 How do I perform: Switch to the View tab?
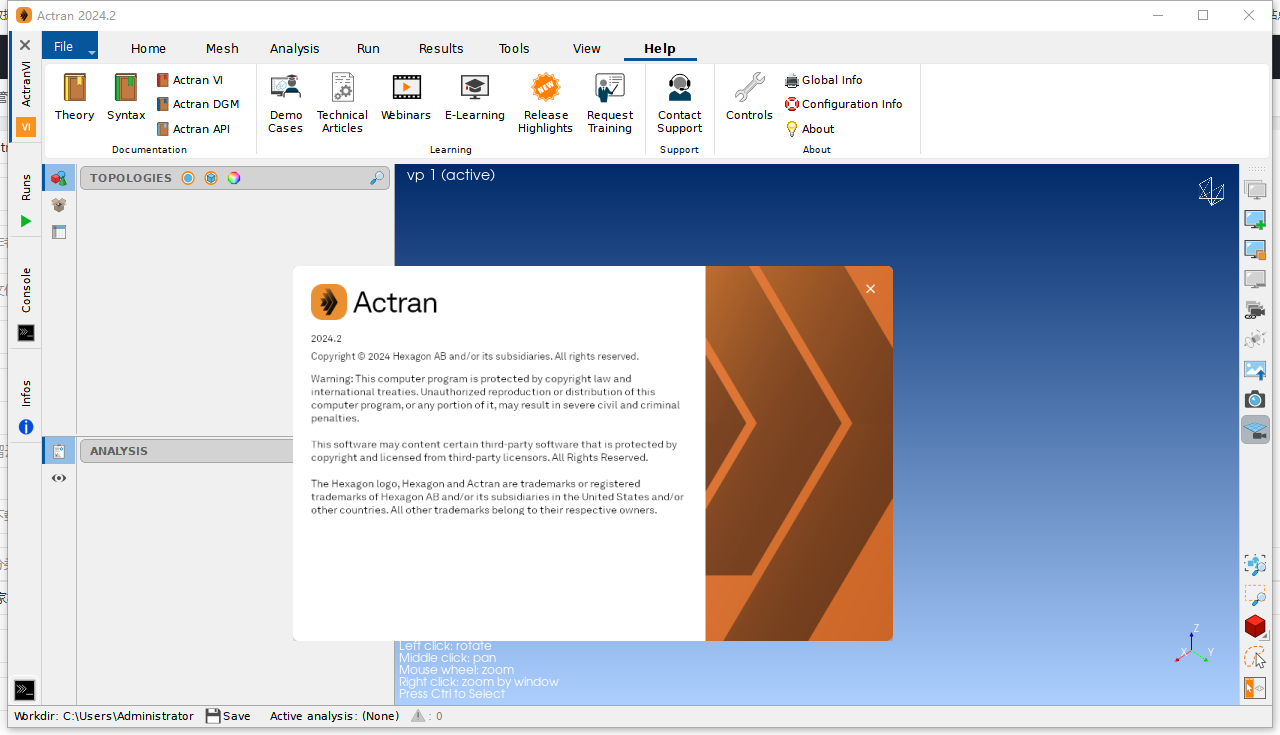pos(587,48)
